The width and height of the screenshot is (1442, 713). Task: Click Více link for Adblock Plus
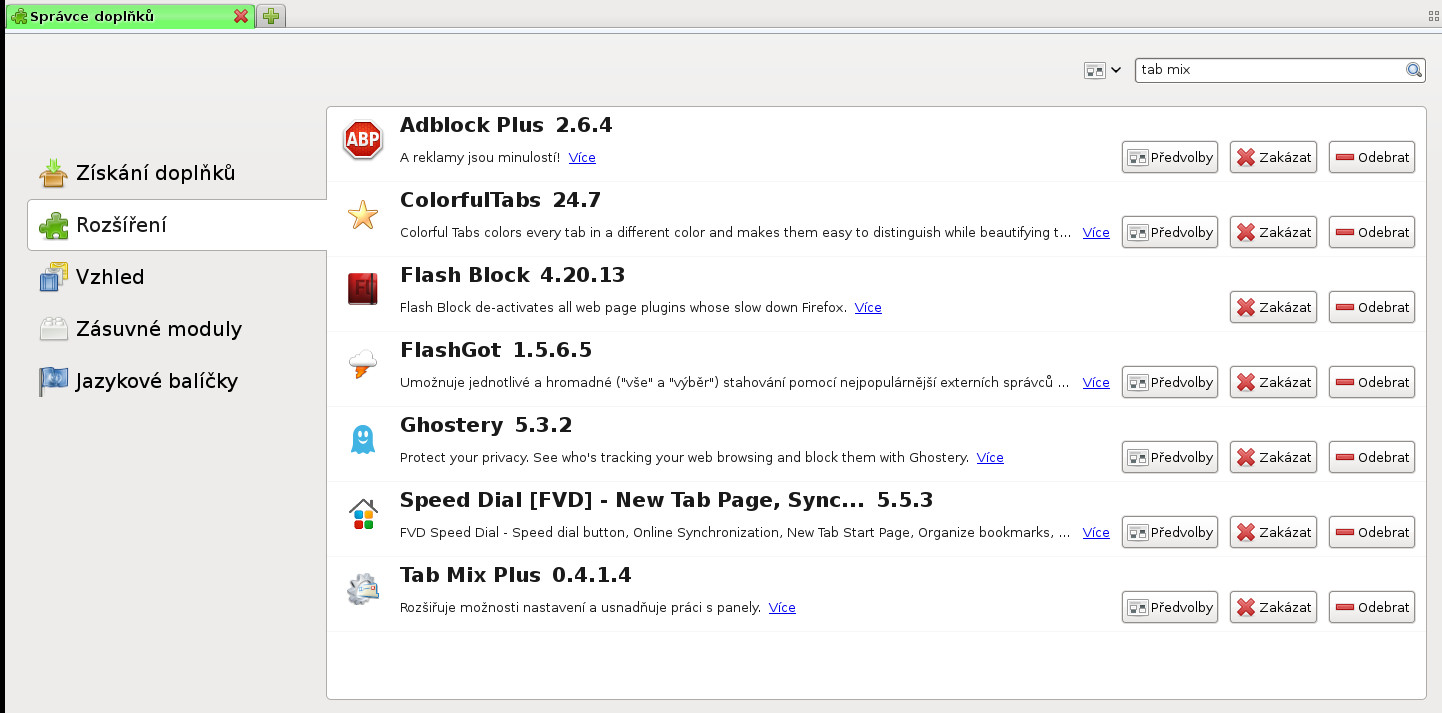click(x=582, y=157)
